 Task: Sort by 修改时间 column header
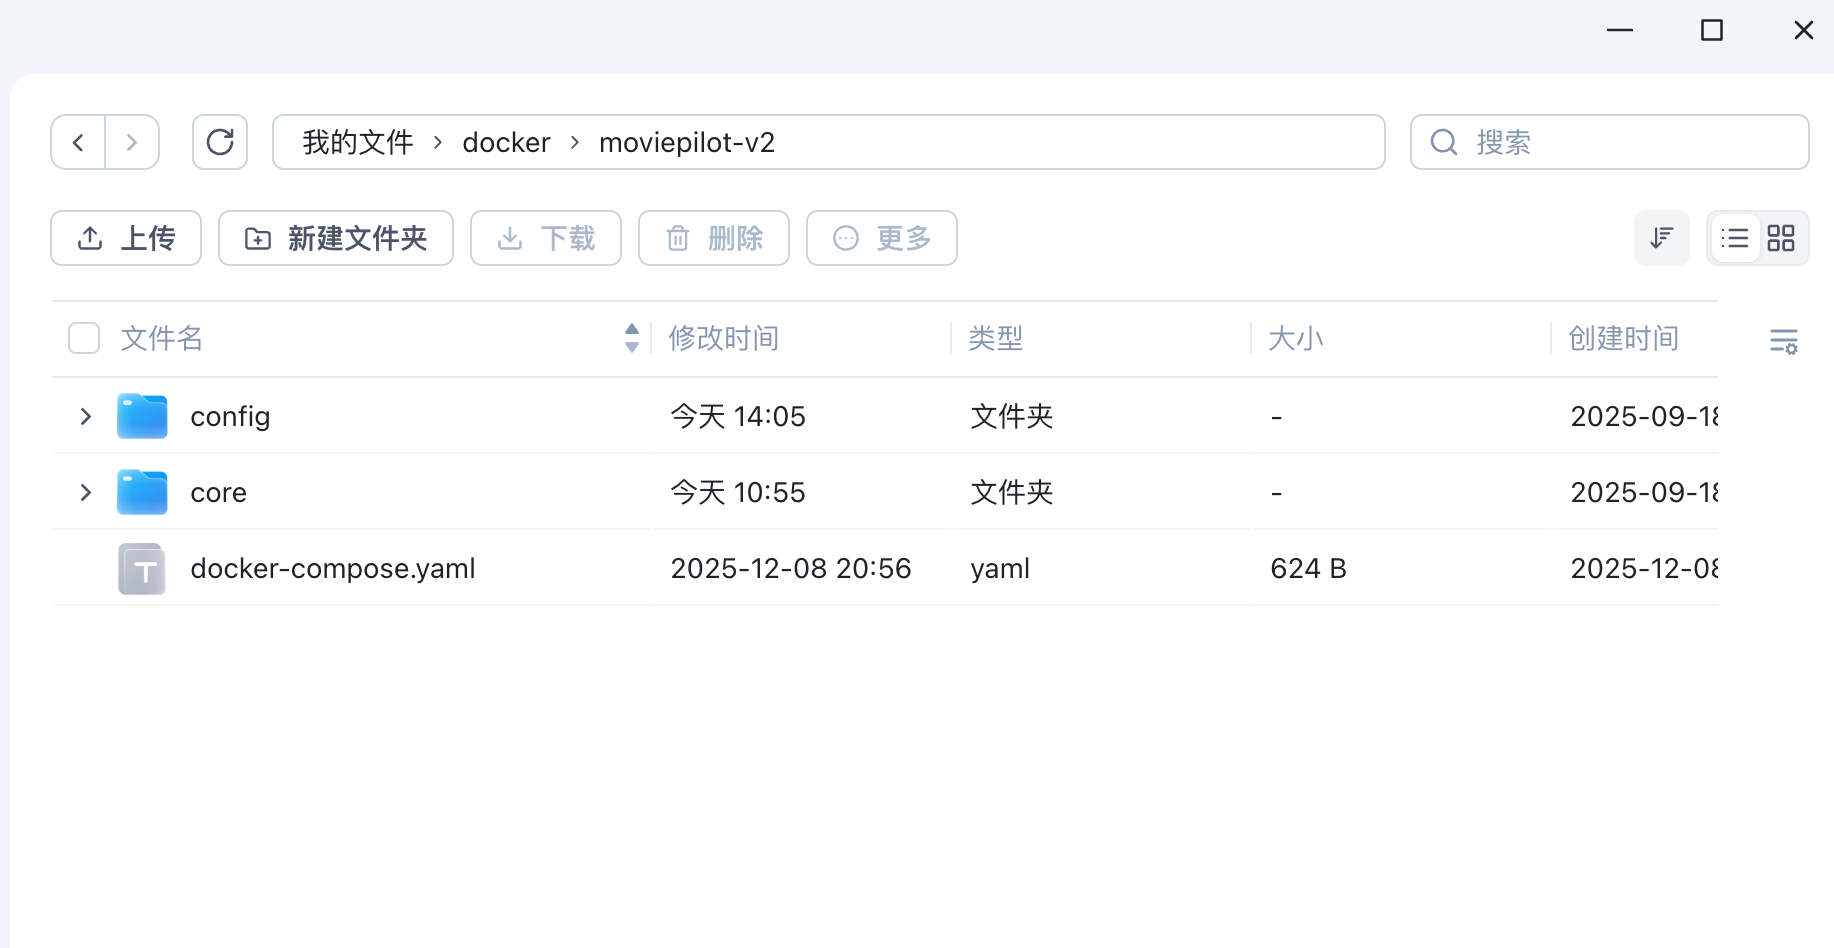(724, 338)
